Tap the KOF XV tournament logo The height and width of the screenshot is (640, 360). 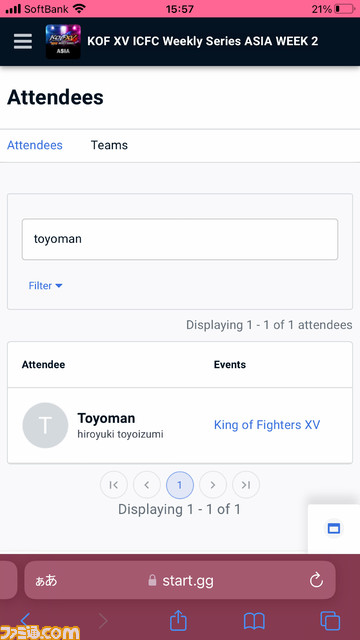click(x=63, y=42)
